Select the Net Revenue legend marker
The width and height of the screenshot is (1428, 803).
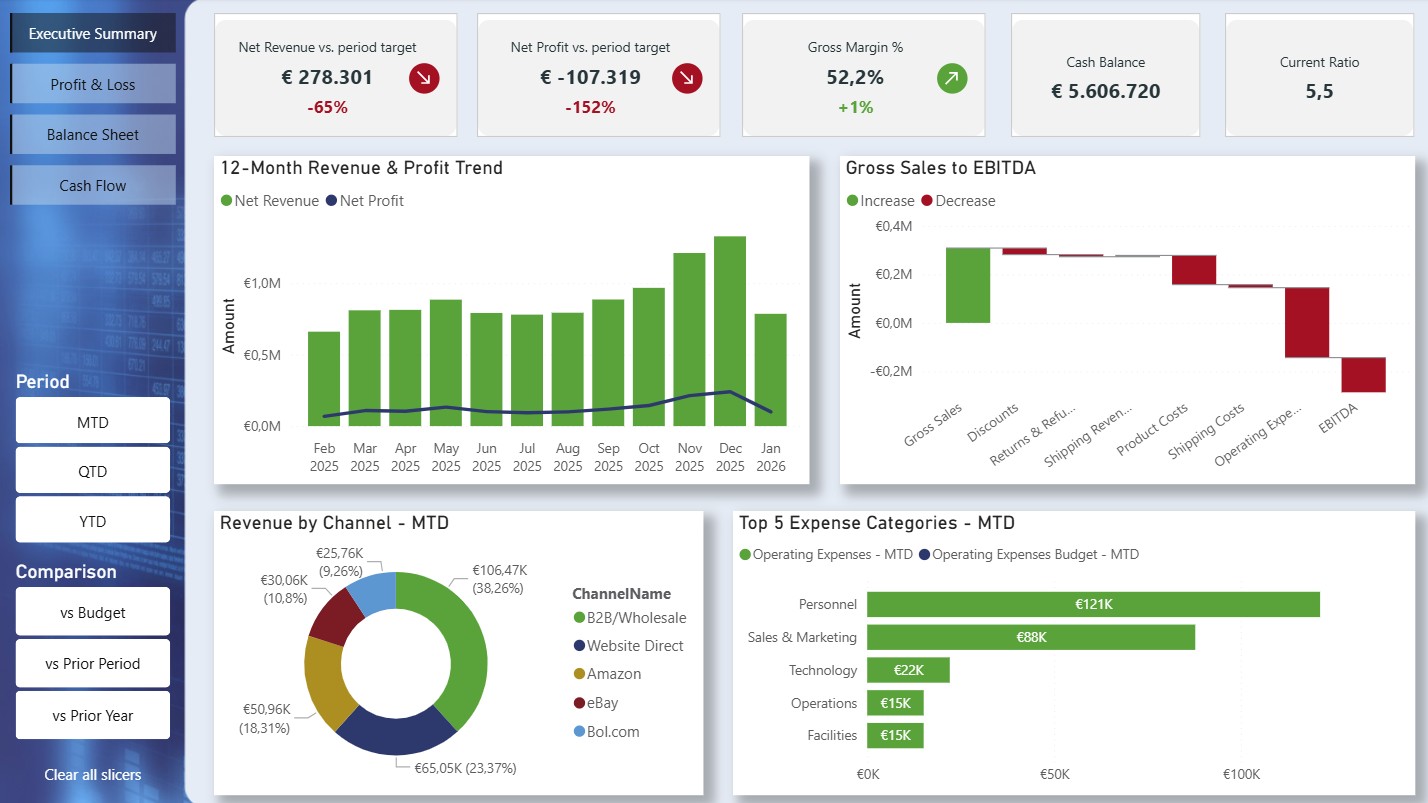(x=227, y=200)
